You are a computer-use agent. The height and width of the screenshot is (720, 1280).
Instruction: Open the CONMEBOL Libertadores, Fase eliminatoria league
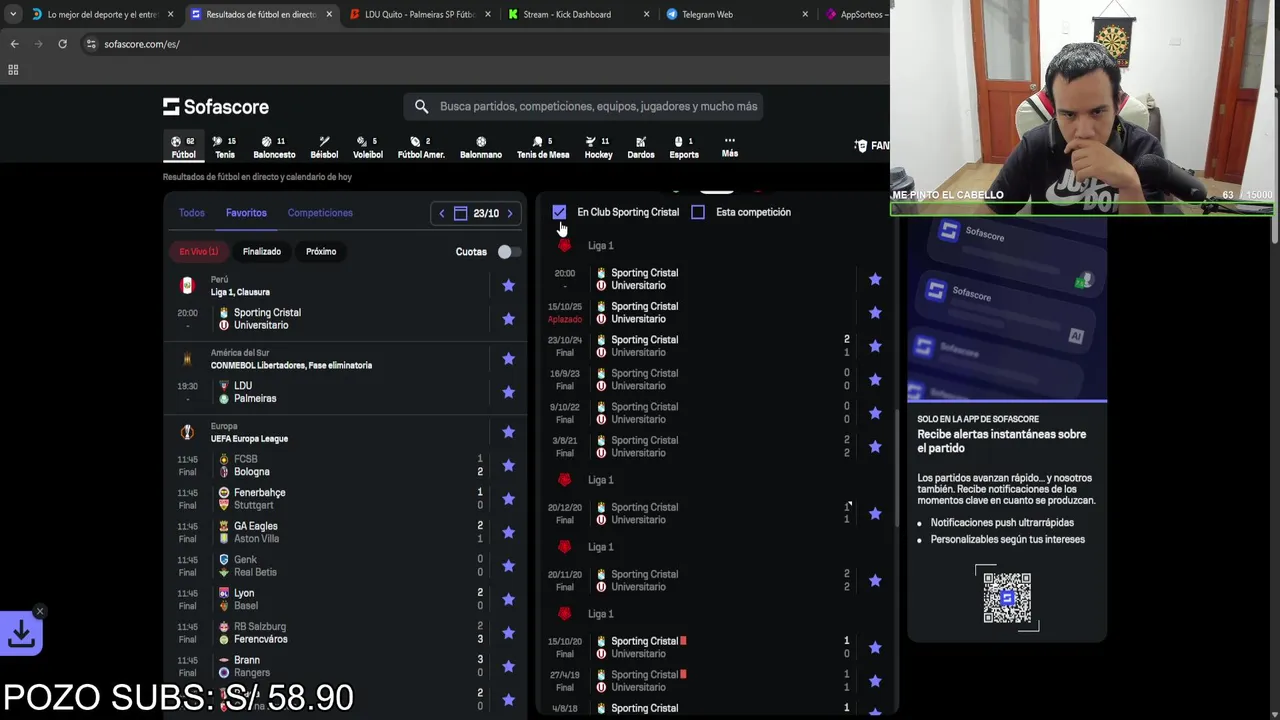291,365
